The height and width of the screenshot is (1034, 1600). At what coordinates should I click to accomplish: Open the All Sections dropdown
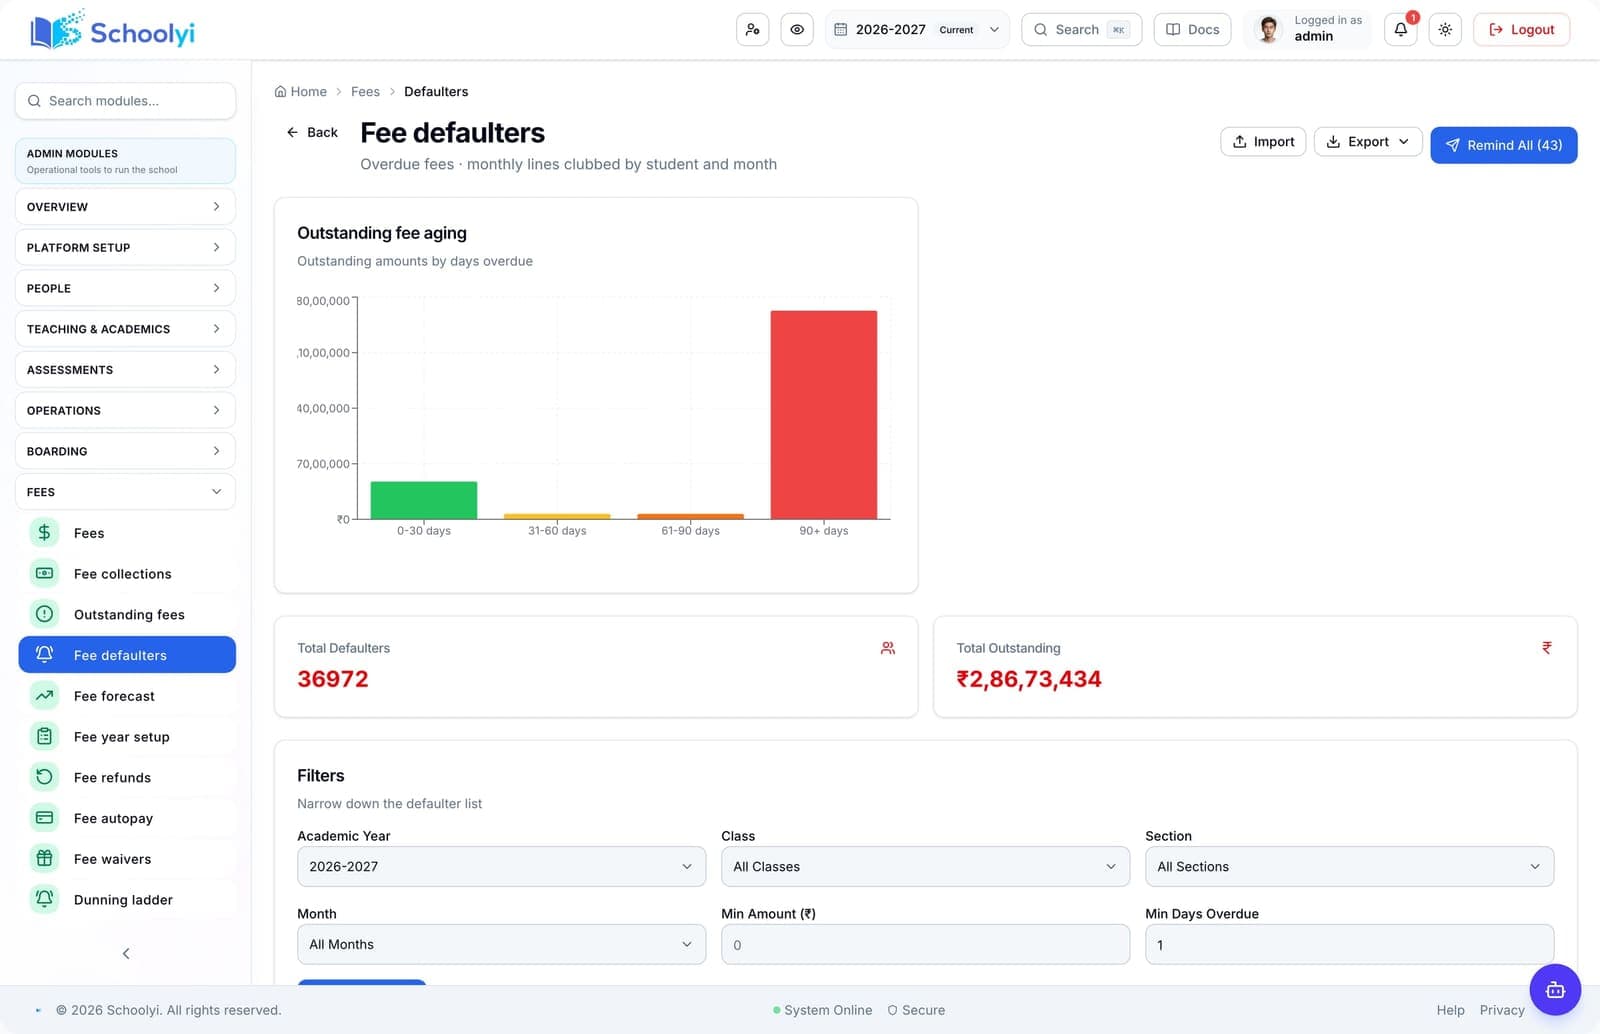[x=1349, y=866]
